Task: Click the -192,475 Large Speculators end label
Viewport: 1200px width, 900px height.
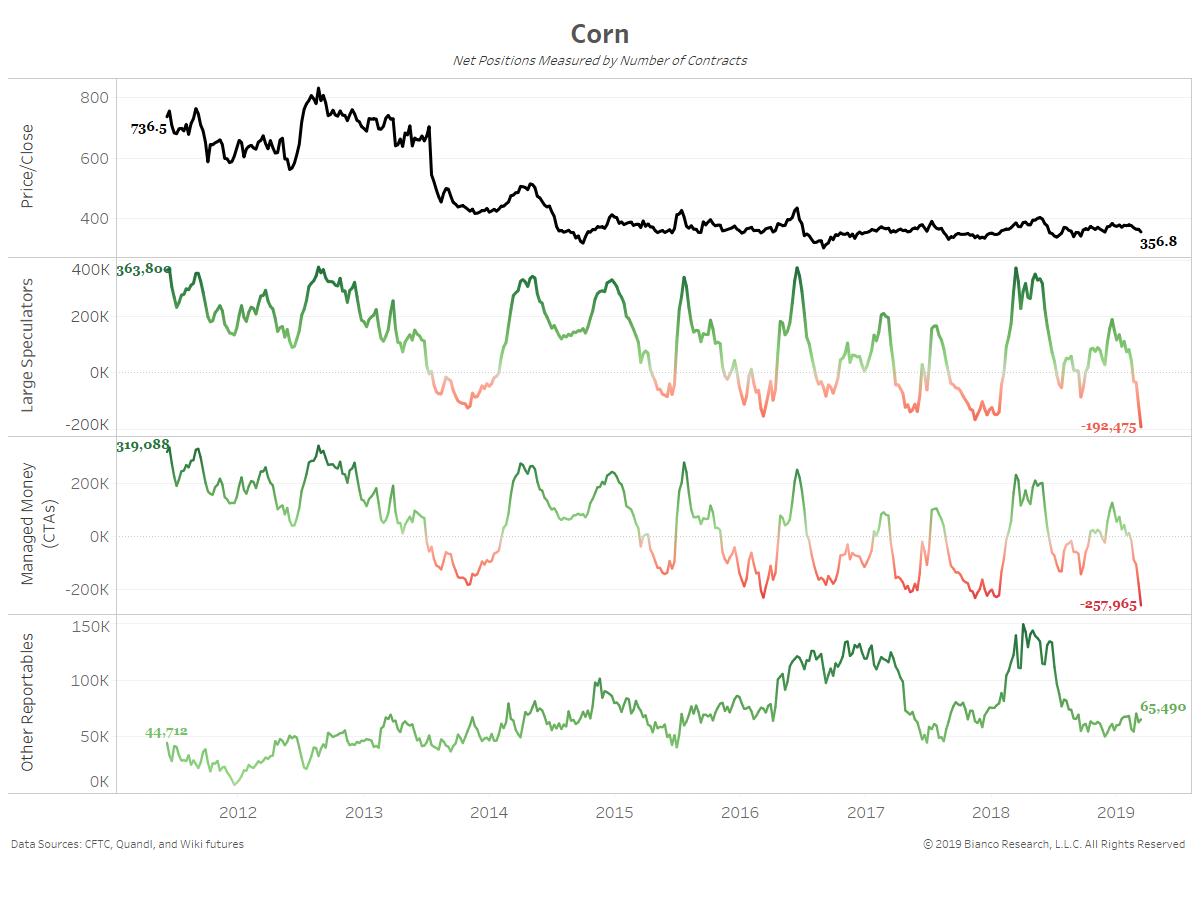Action: (1109, 427)
